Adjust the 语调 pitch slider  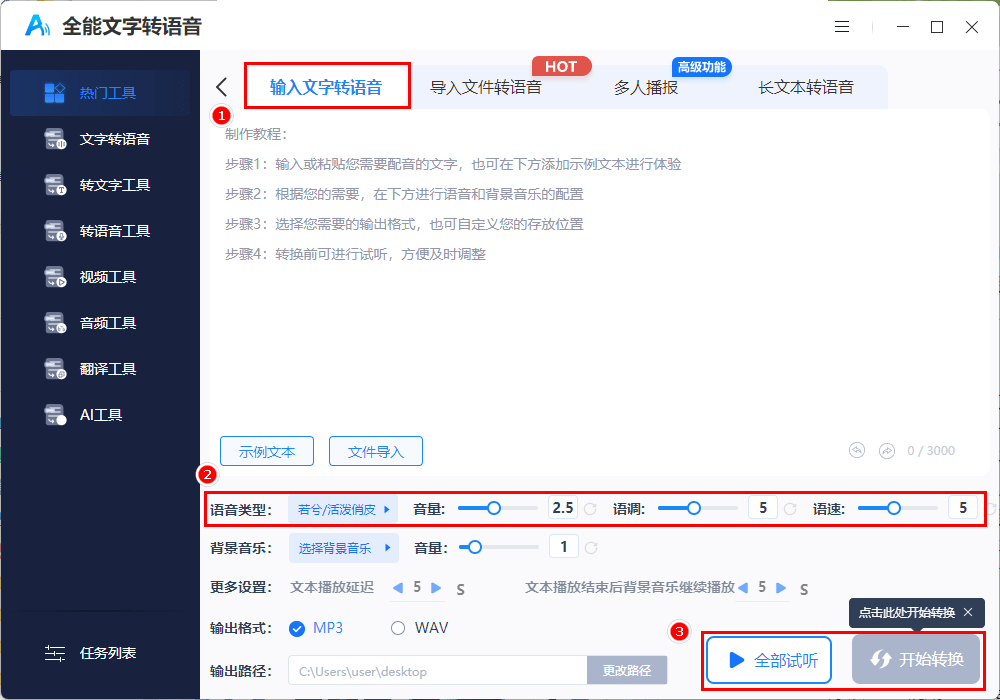697,508
